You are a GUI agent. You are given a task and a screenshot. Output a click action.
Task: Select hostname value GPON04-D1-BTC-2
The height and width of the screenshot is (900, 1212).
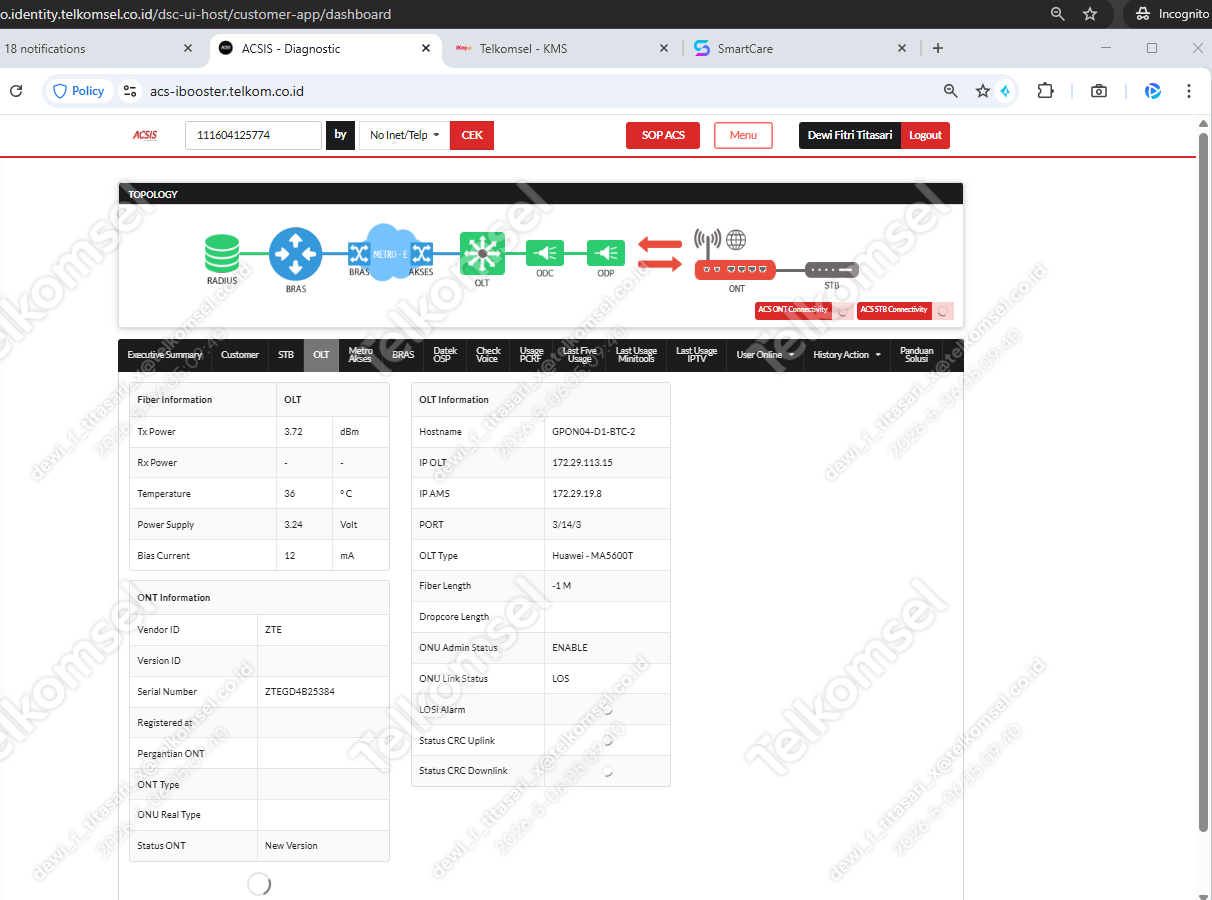point(593,432)
